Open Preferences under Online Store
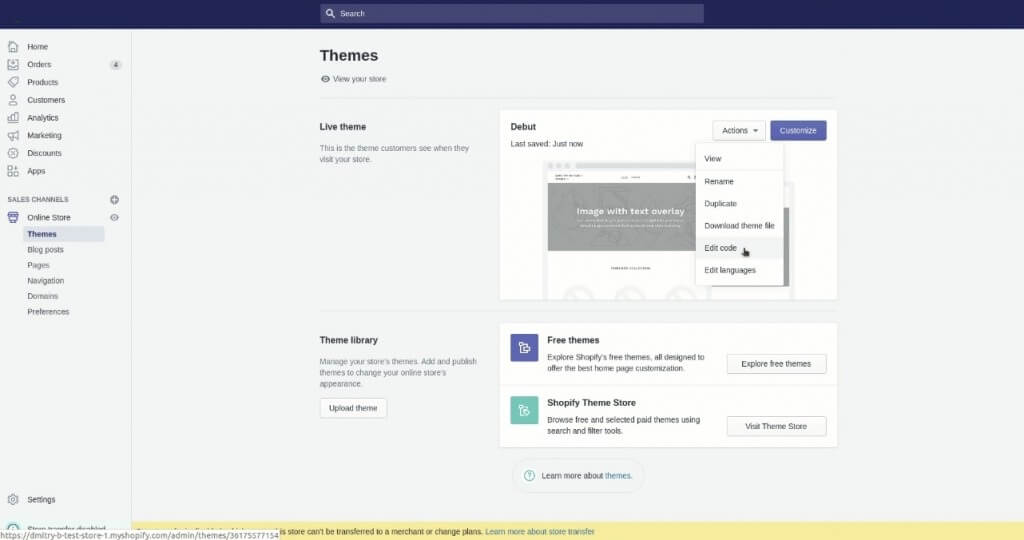This screenshot has height=540, width=1024. click(48, 311)
